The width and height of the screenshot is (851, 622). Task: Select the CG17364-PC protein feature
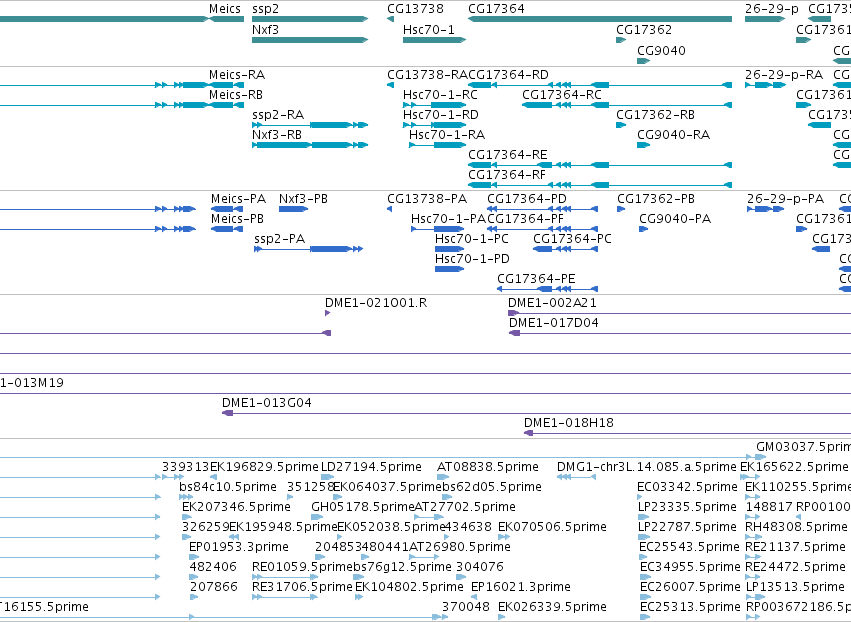tap(566, 249)
